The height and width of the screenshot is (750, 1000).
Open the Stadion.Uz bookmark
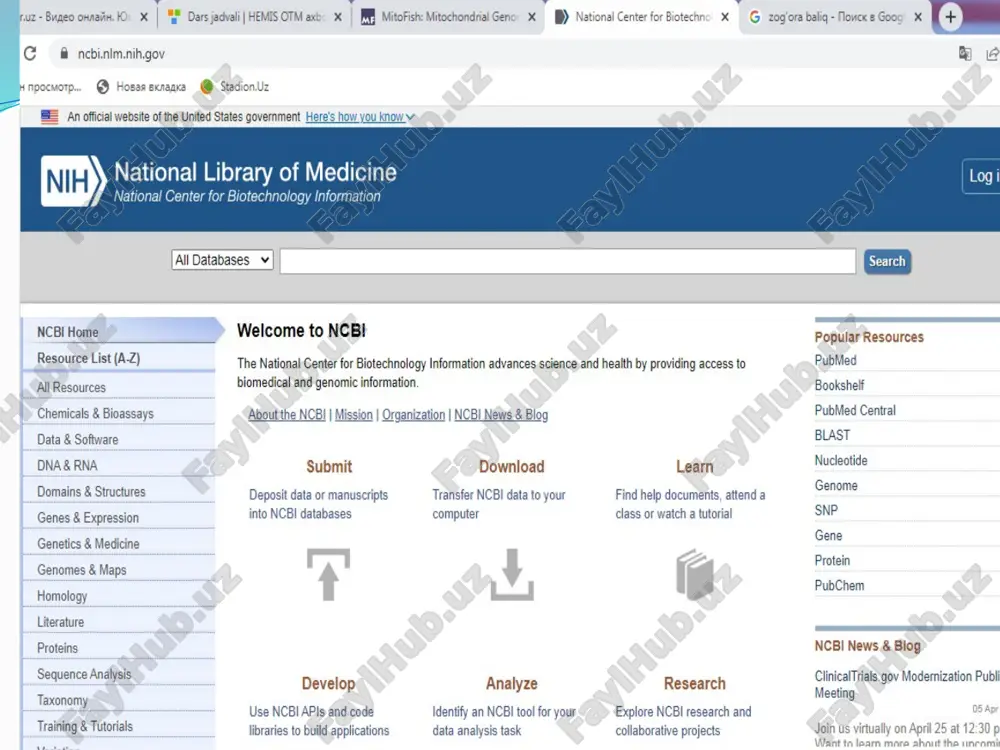pos(235,86)
